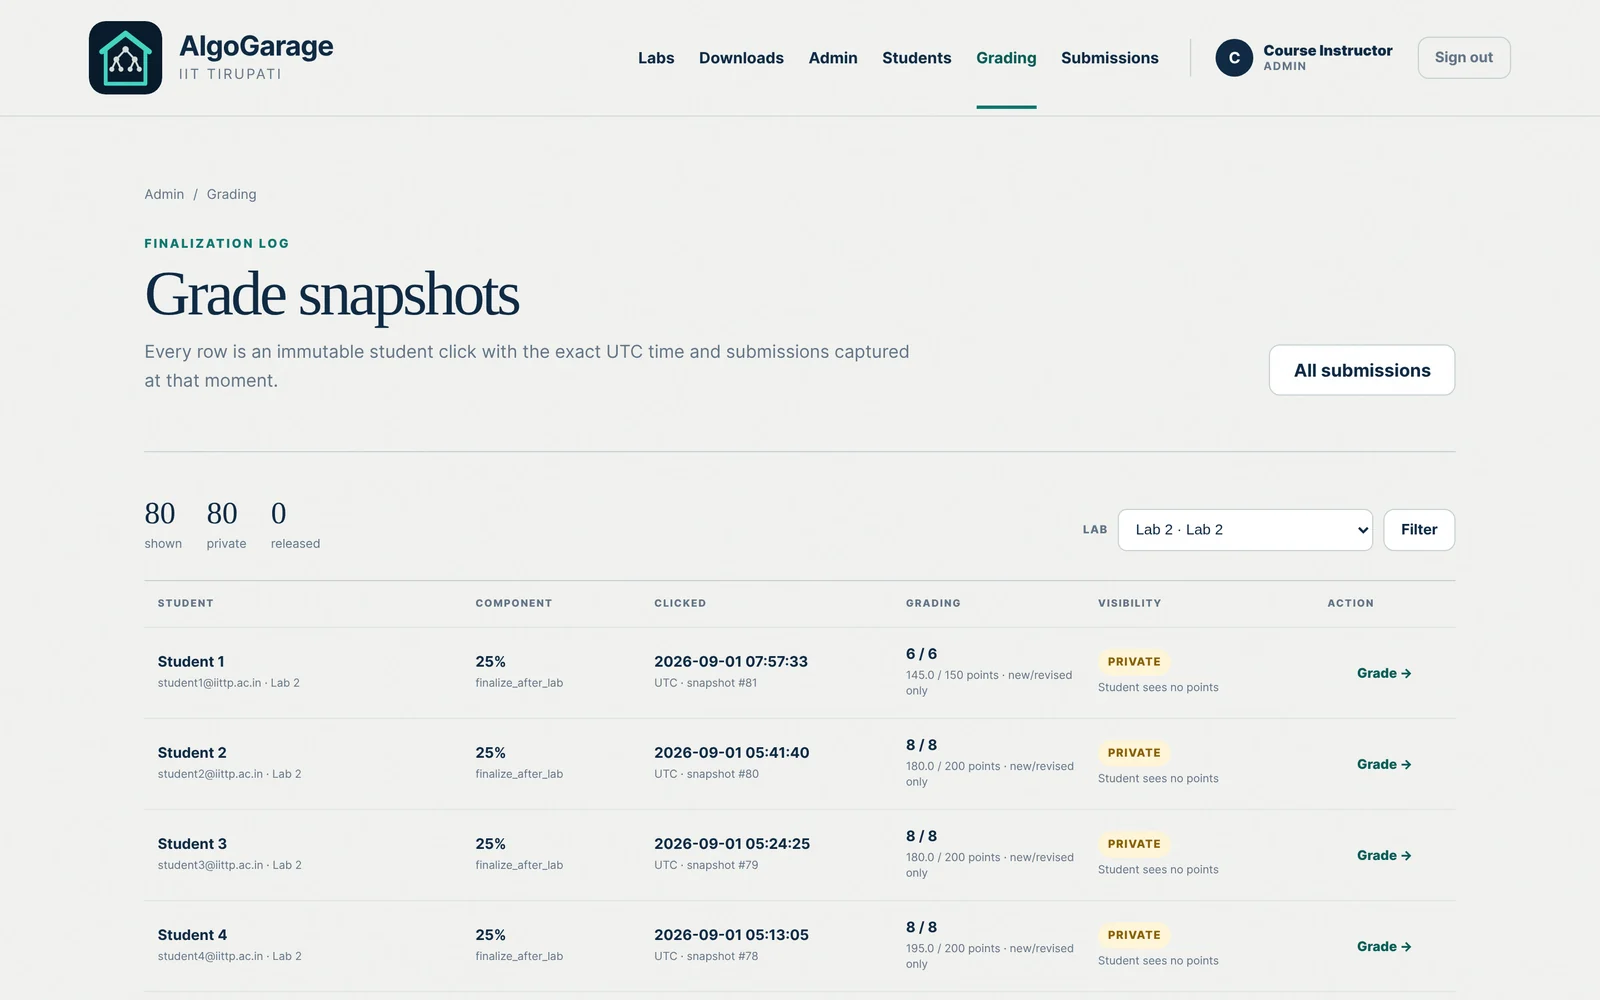Click snapshot #81 text
The width and height of the screenshot is (1600, 1000).
point(722,683)
